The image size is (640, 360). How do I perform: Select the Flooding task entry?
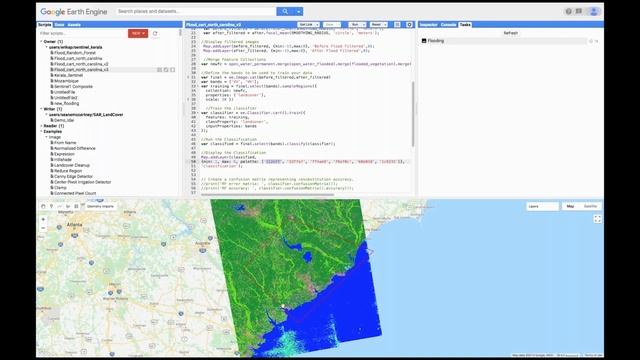point(504,41)
